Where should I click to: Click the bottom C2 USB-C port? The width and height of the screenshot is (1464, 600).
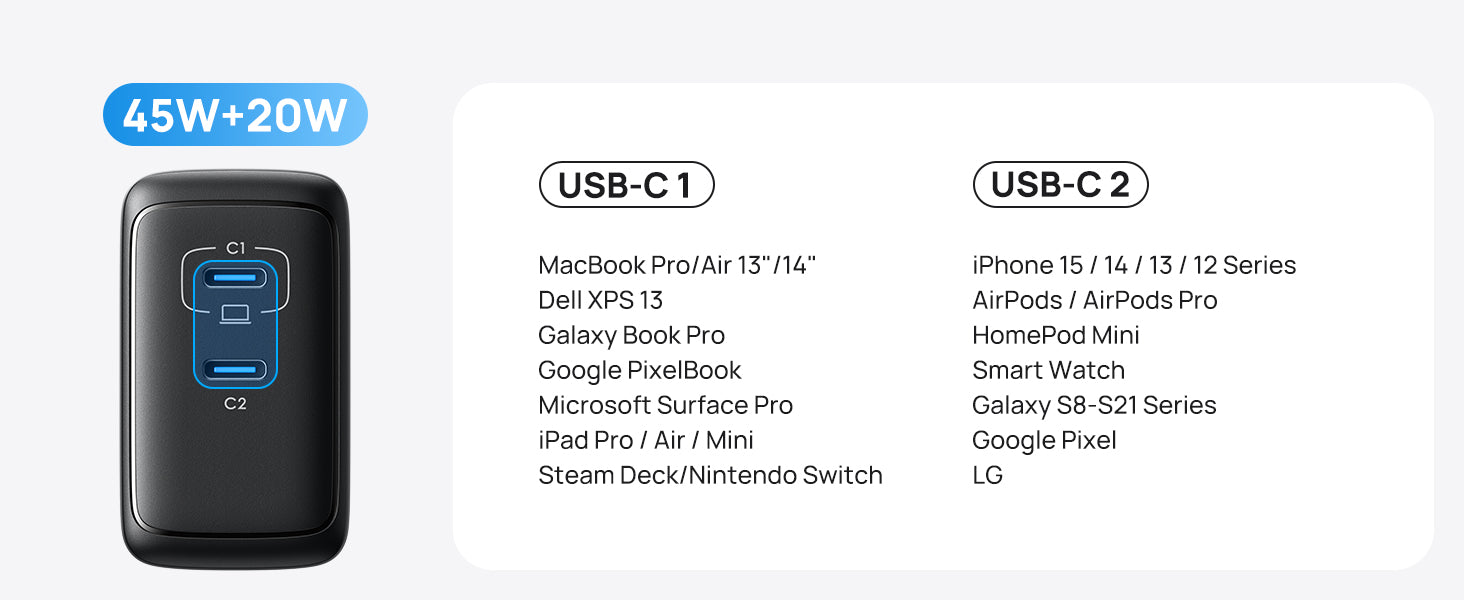235,370
